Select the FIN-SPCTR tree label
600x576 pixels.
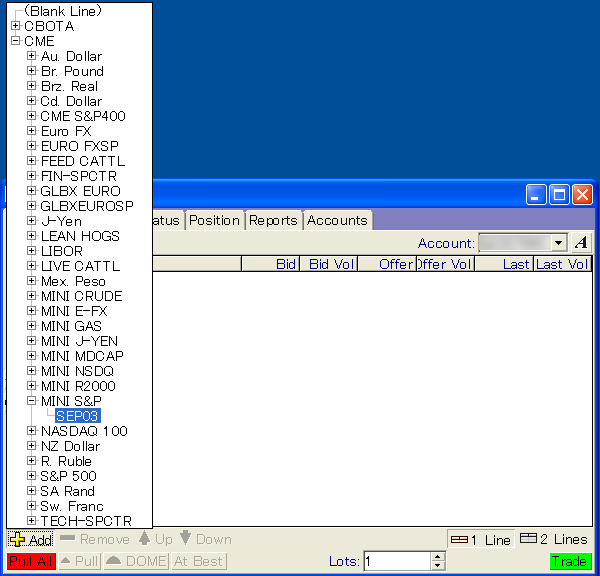[x=79, y=176]
